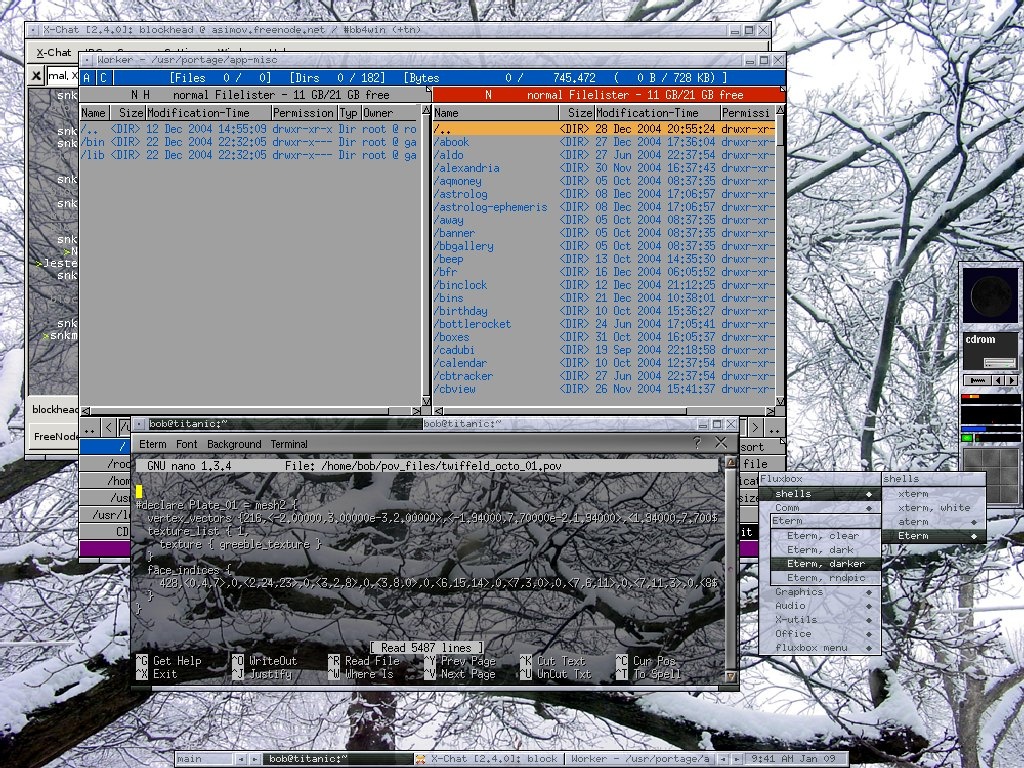This screenshot has height=768, width=1024.
Task: Open the Terminal menu in Eterm
Action: coord(289,444)
